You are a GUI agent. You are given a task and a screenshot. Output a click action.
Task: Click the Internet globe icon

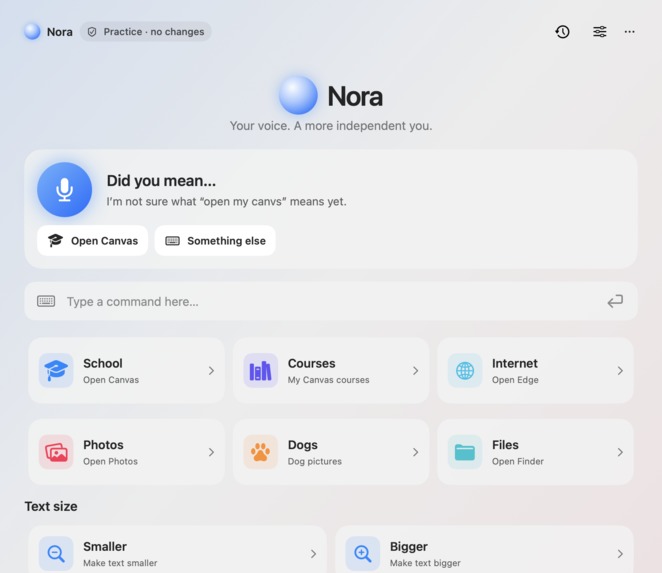[x=465, y=370]
